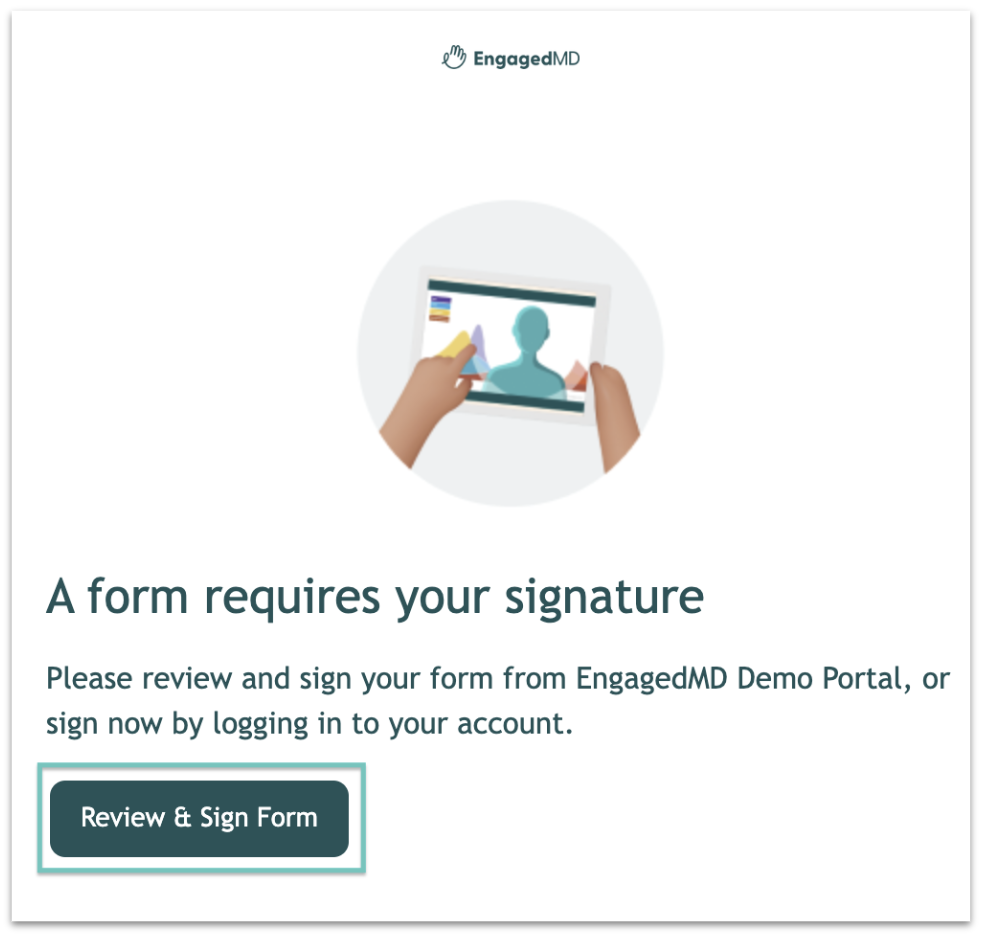Image resolution: width=982 pixels, height=939 pixels.
Task: Open the circular tablet illustration
Action: coord(510,353)
